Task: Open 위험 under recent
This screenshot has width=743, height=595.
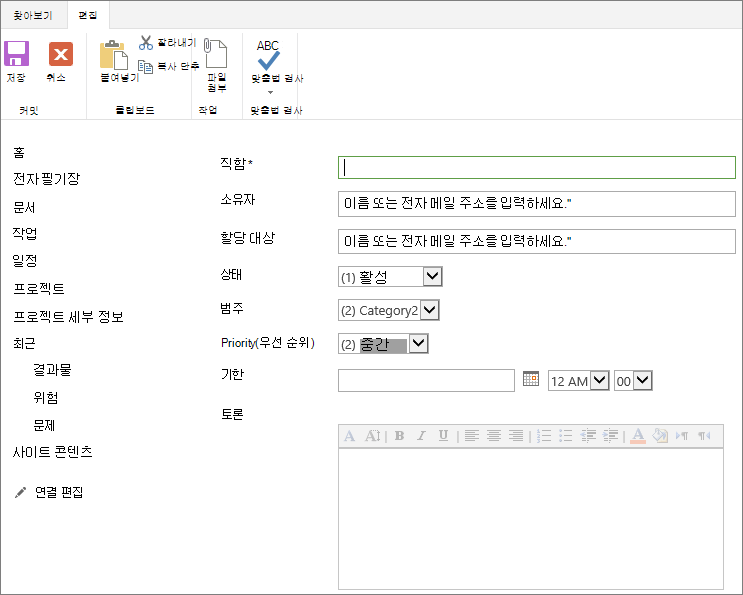Action: pos(45,397)
